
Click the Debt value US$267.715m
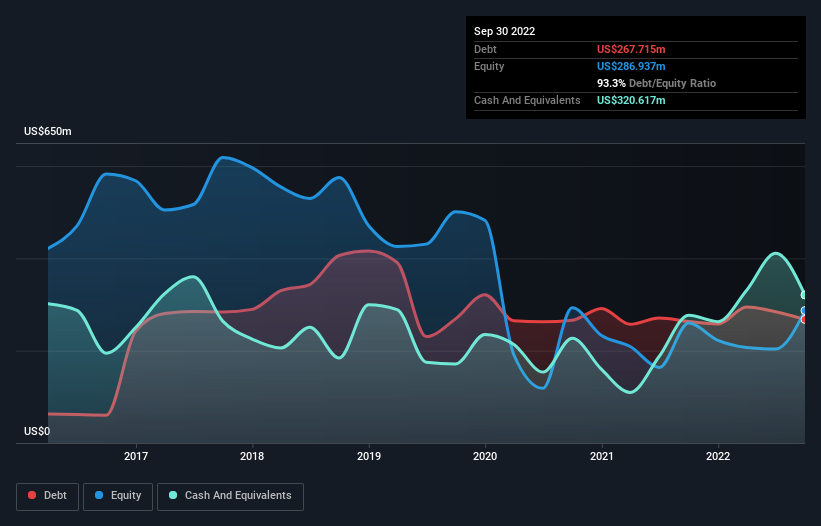tap(631, 49)
